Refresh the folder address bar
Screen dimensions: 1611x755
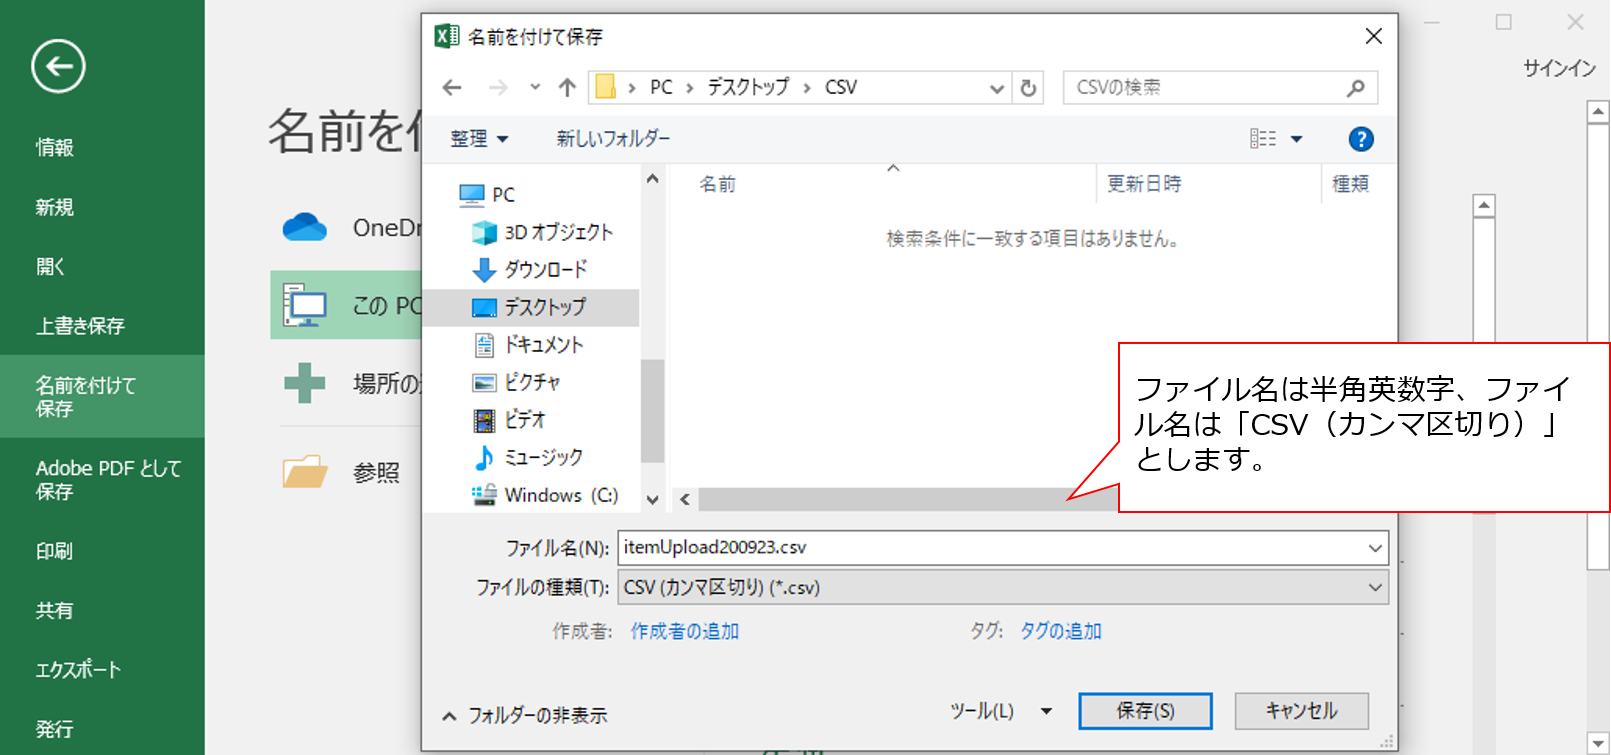click(x=1028, y=88)
